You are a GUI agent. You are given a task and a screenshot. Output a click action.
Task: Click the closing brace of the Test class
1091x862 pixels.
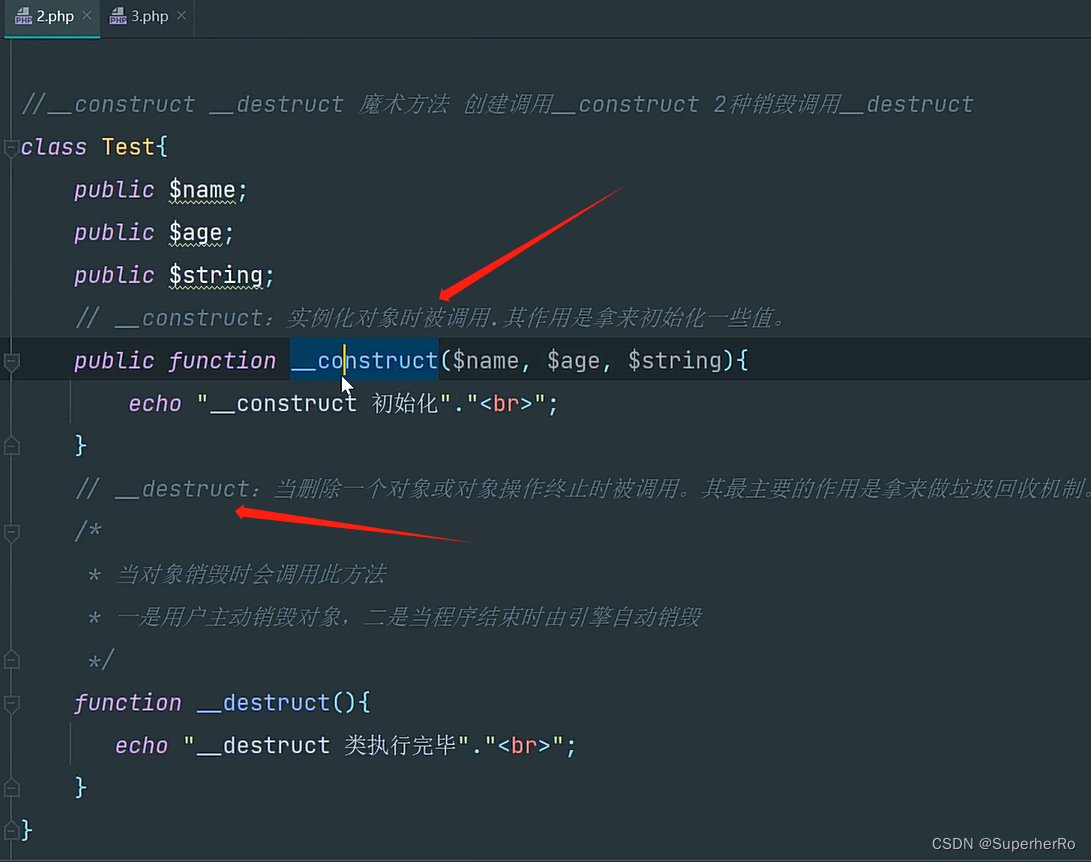tap(26, 830)
